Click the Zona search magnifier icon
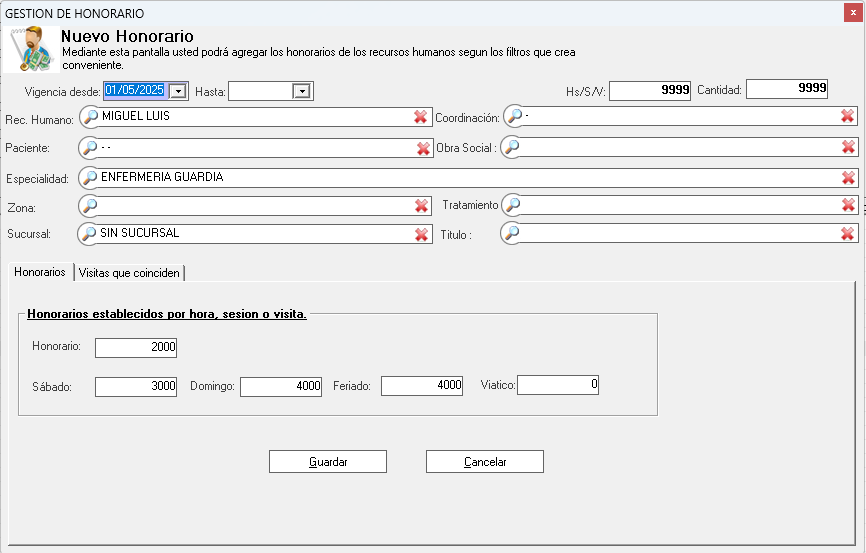866x553 pixels. (x=90, y=206)
